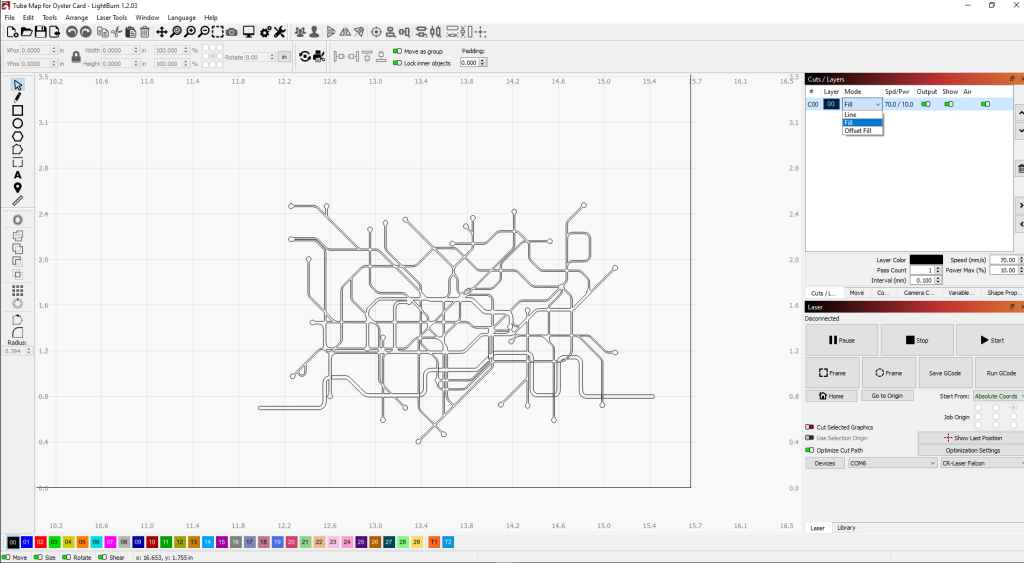The image size is (1024, 563).
Task: Activate the Pan/move view arrows icon
Action: [161, 32]
